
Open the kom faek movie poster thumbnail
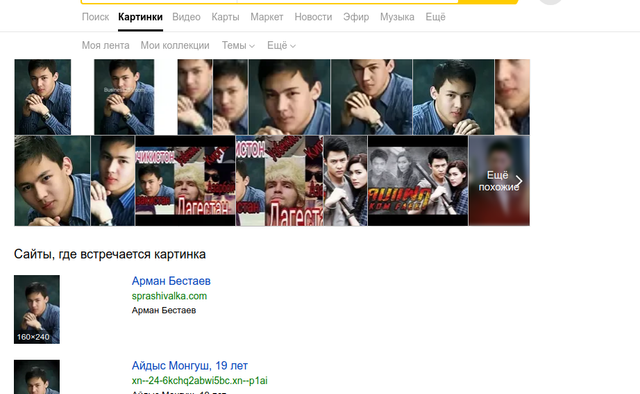pyautogui.click(x=418, y=181)
